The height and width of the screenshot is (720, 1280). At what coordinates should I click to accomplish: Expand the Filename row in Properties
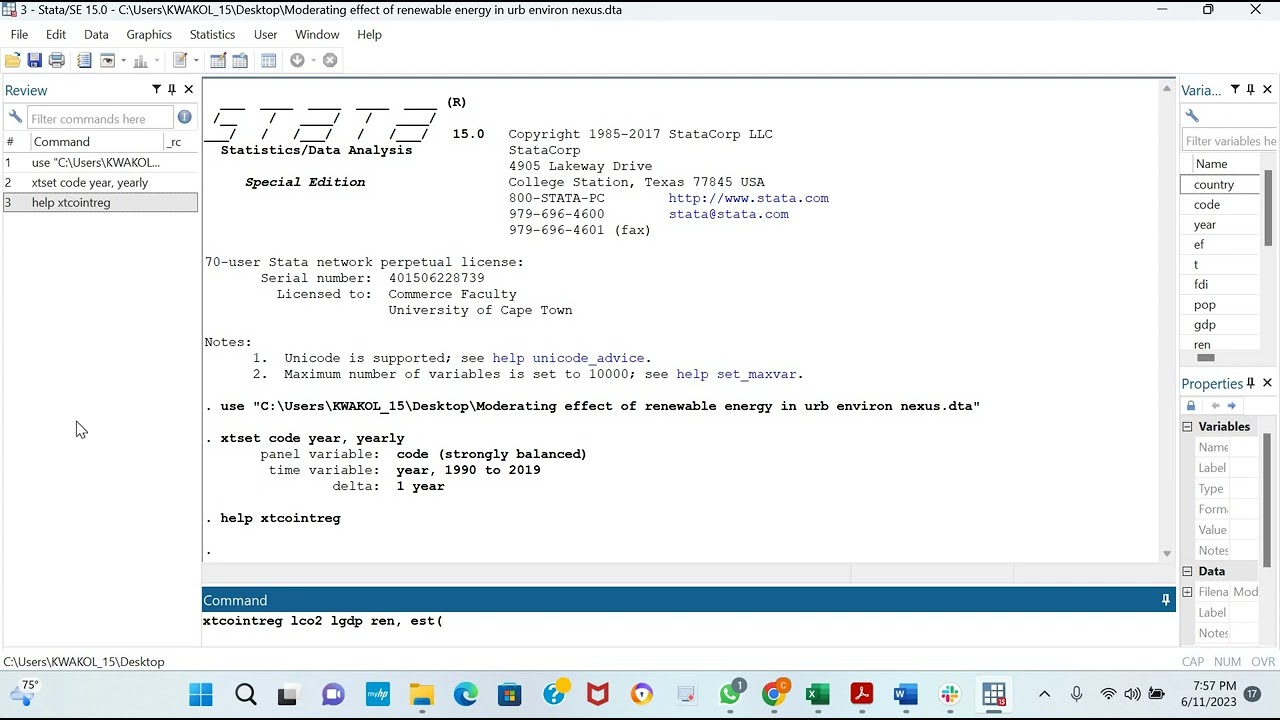coord(1188,592)
